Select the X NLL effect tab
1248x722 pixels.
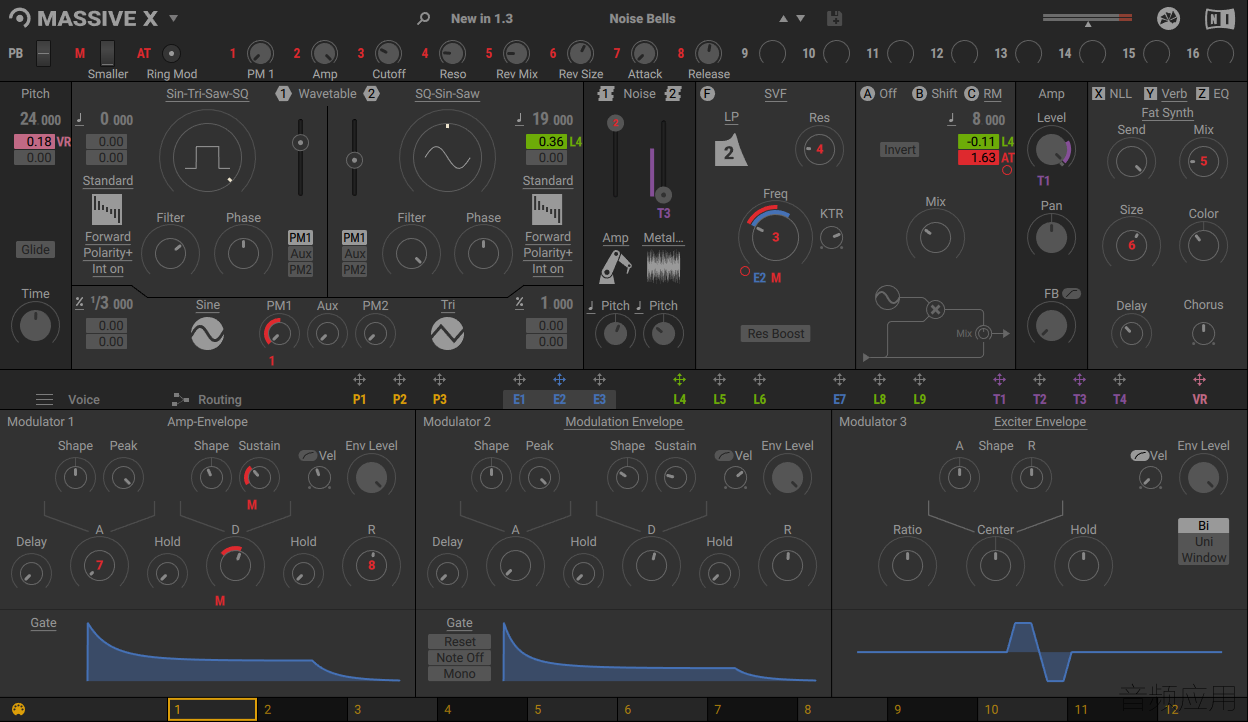(x=1112, y=94)
